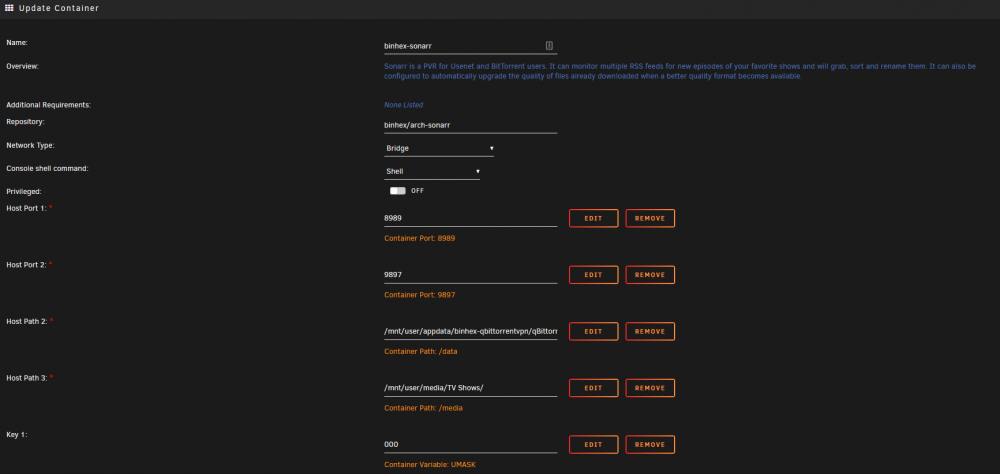The height and width of the screenshot is (474, 1000).
Task: Edit the Host Path 3 media mapping
Action: 593,388
